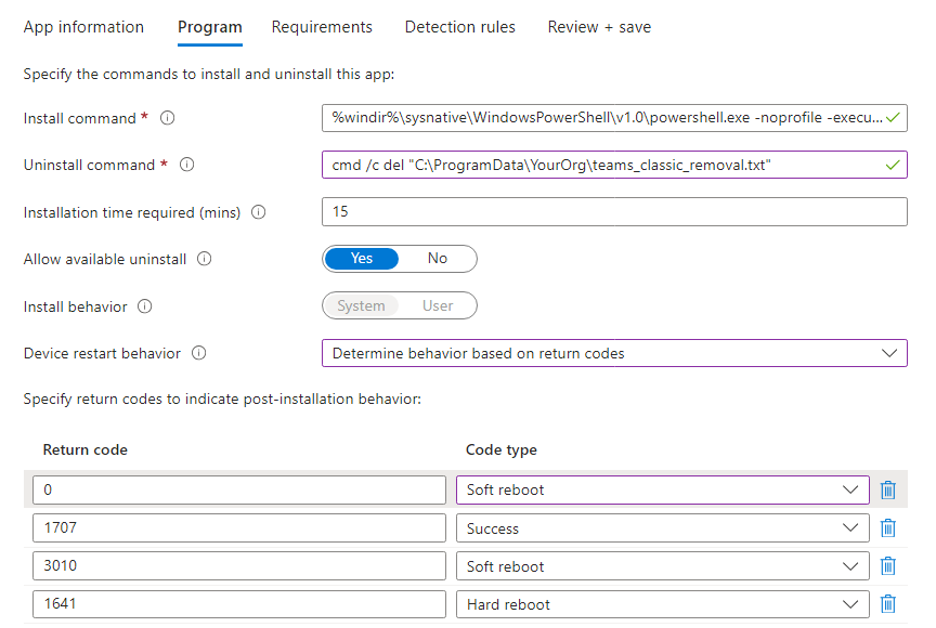Remove the 1641 return code entry
The image size is (936, 628).
(887, 604)
